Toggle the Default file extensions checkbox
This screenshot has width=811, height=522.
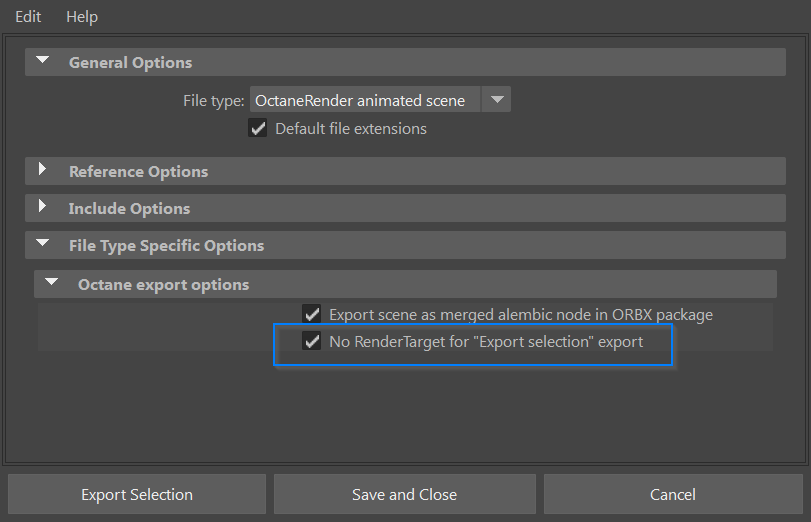click(x=258, y=128)
